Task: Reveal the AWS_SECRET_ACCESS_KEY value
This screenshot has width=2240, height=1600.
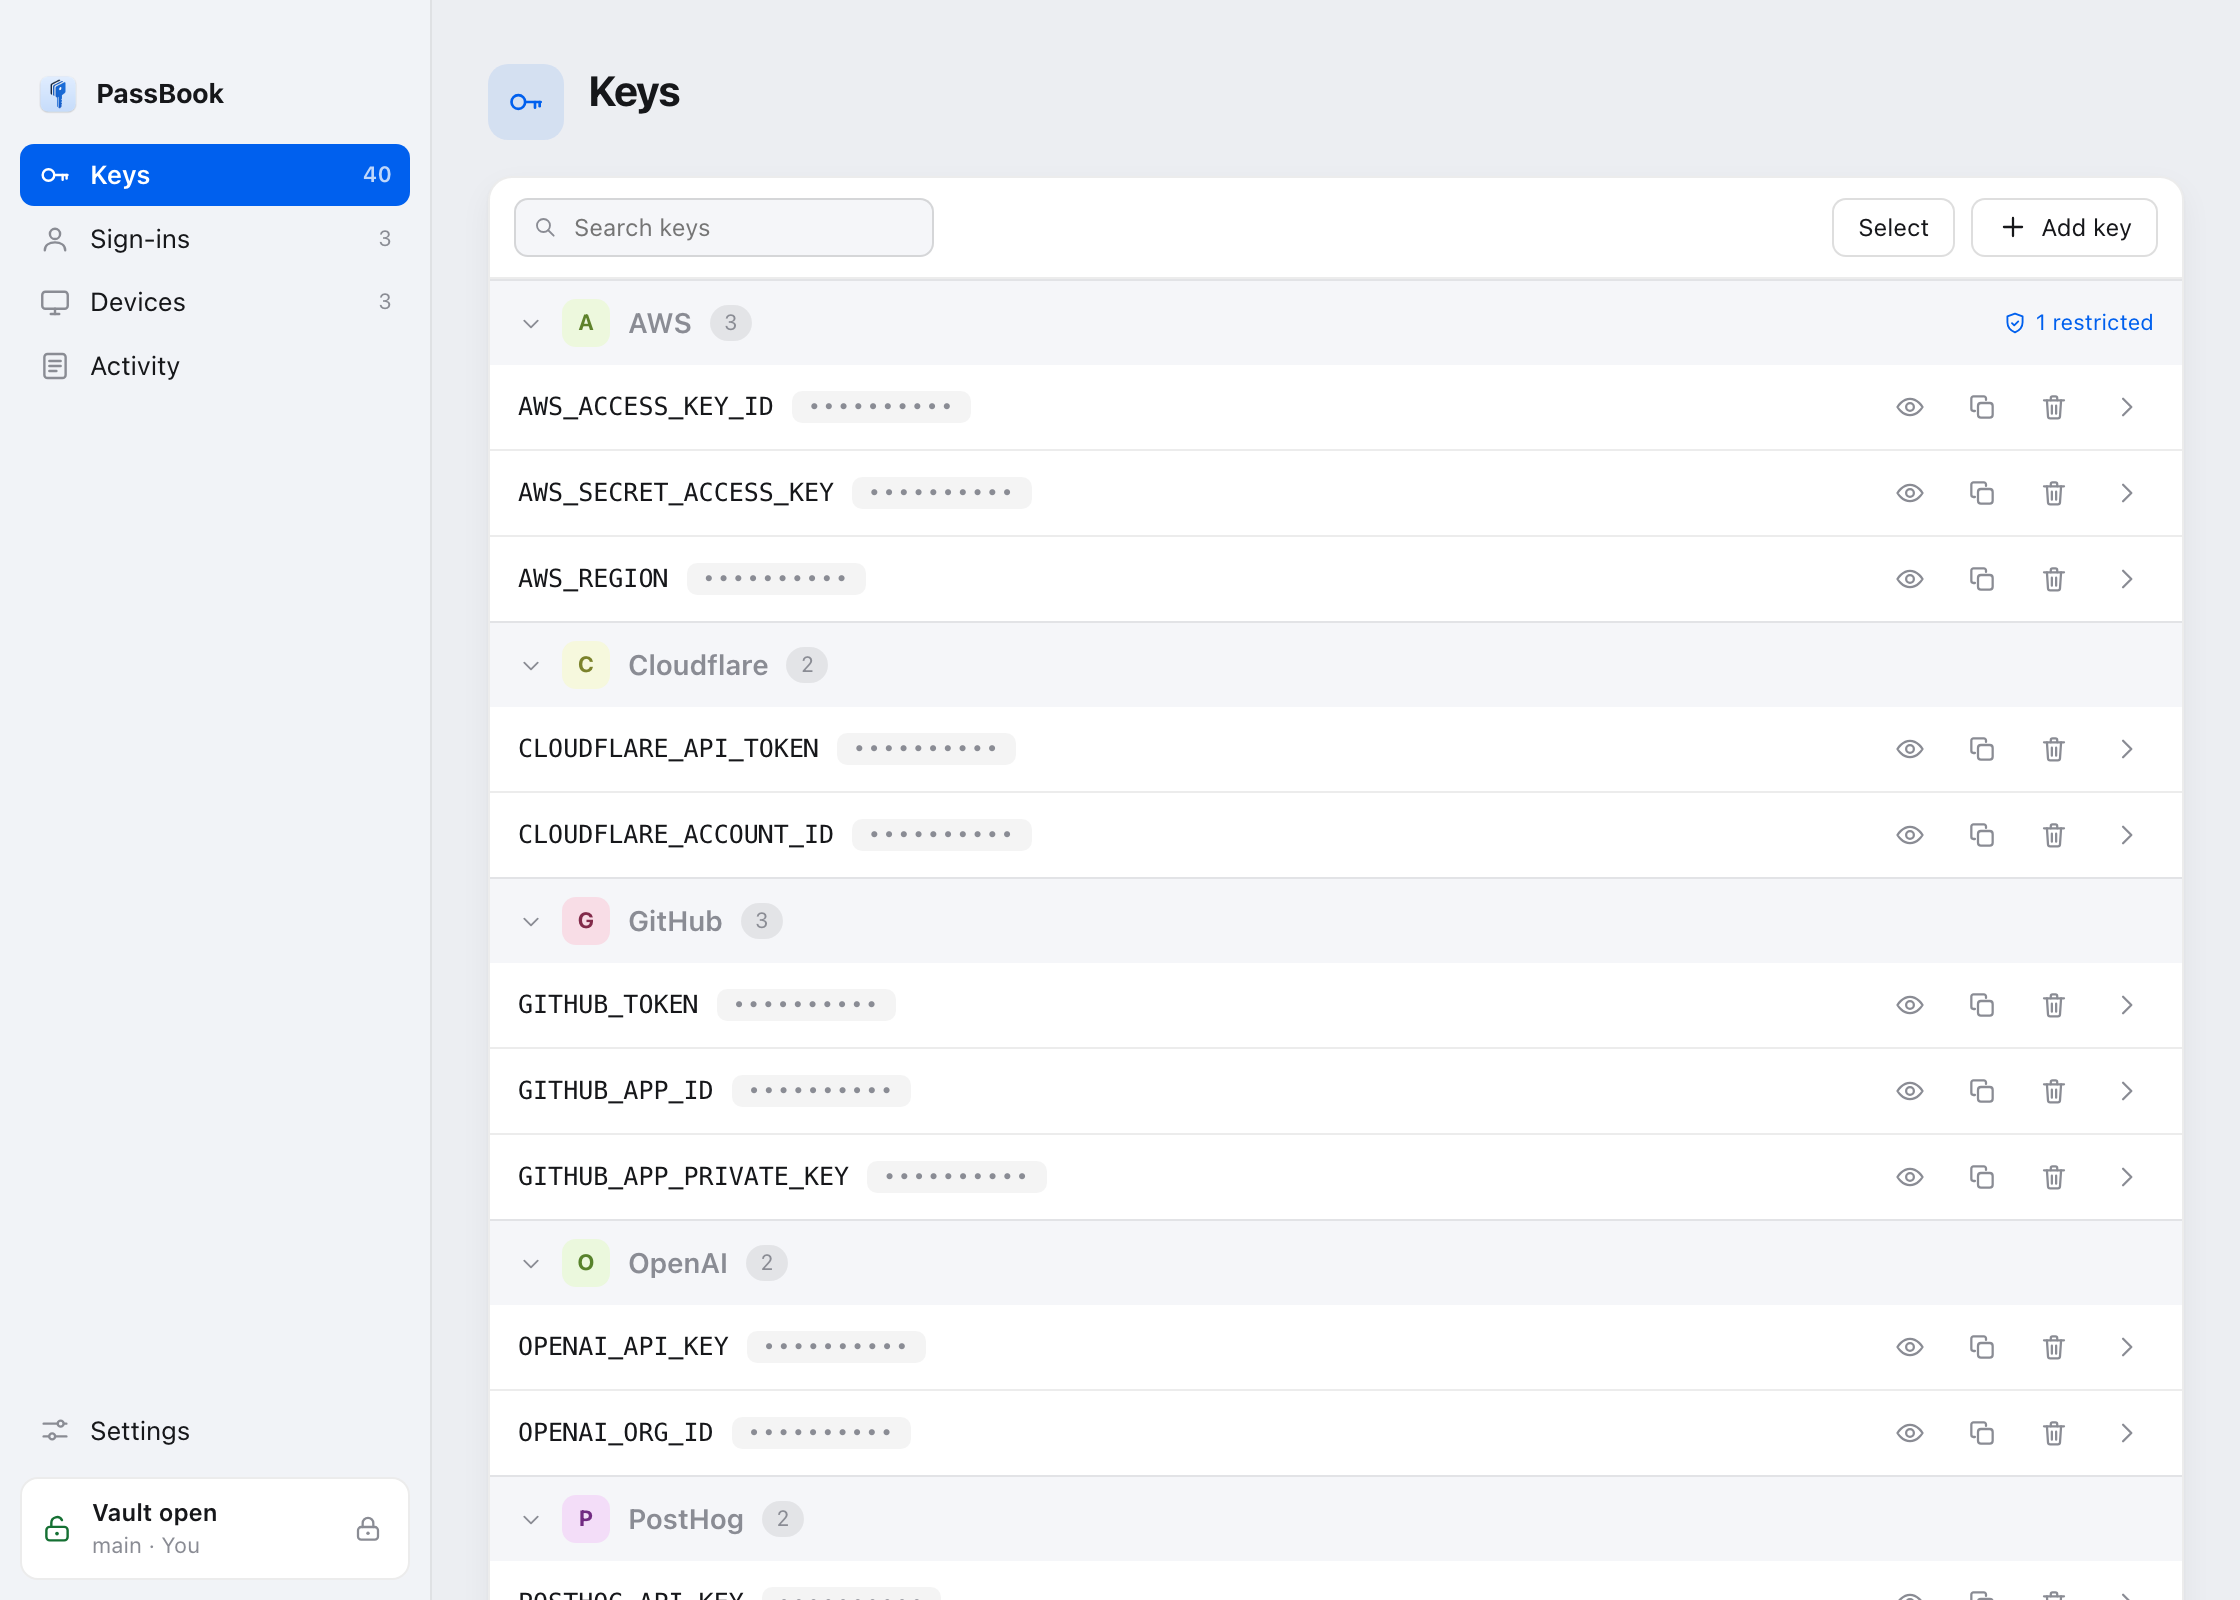Action: (1909, 493)
